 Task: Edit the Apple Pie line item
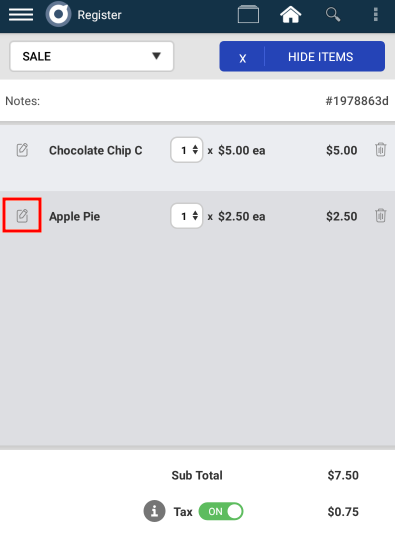click(x=22, y=216)
